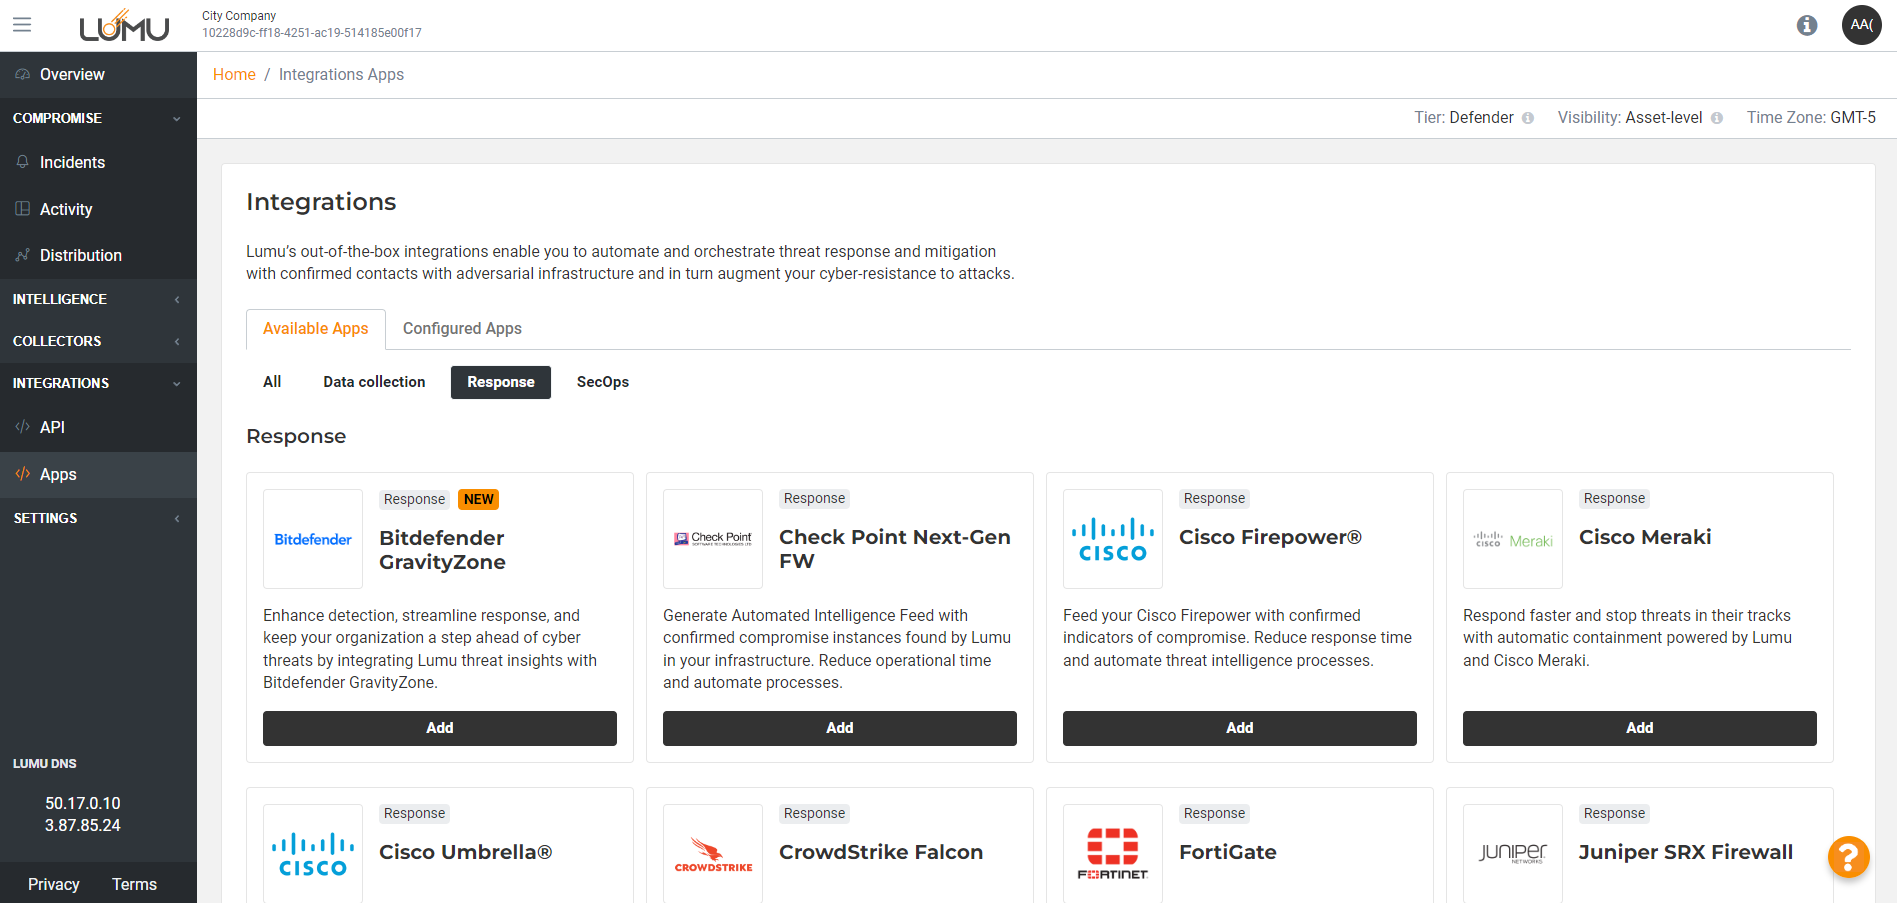Select the SecOps category filter
Viewport: 1897px width, 903px height.
tap(602, 382)
